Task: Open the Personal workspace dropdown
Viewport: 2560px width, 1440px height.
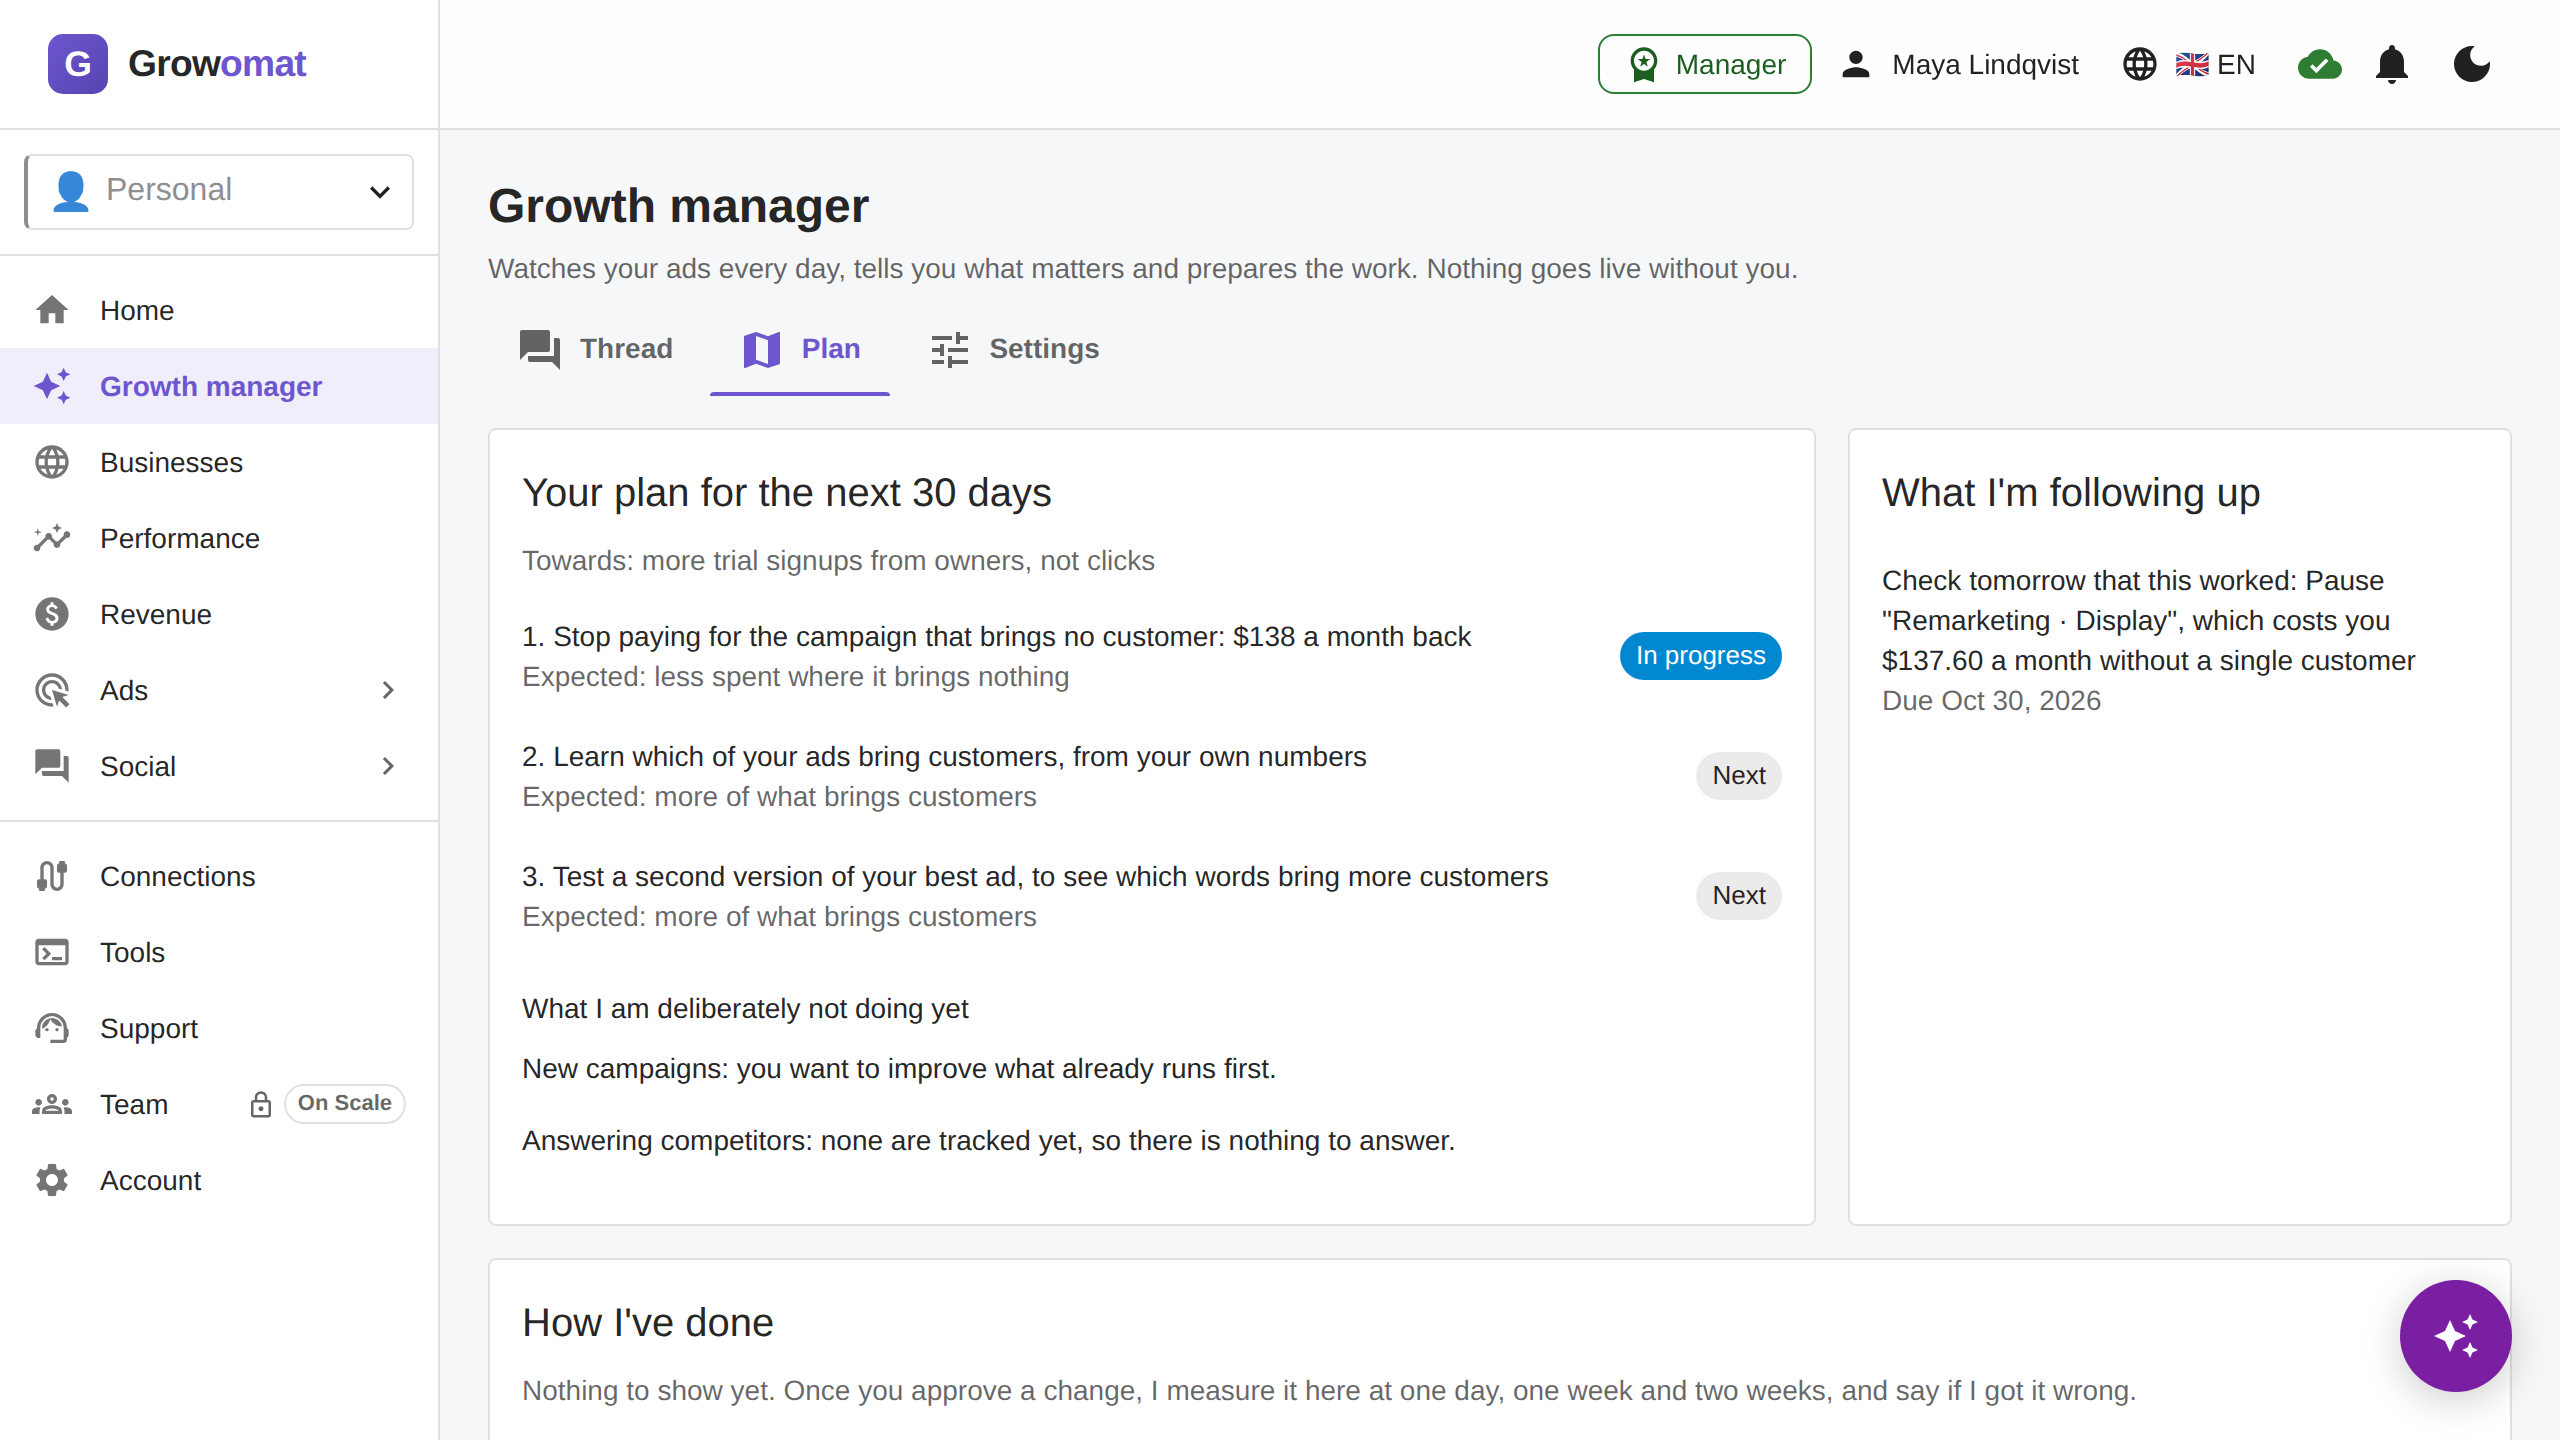Action: (x=219, y=191)
